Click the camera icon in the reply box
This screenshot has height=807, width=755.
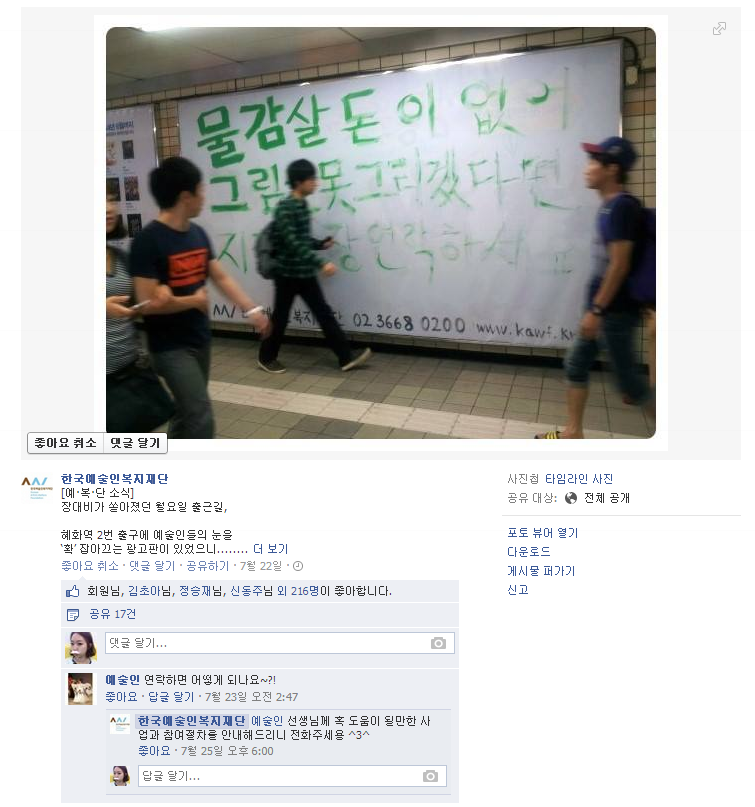coord(430,776)
